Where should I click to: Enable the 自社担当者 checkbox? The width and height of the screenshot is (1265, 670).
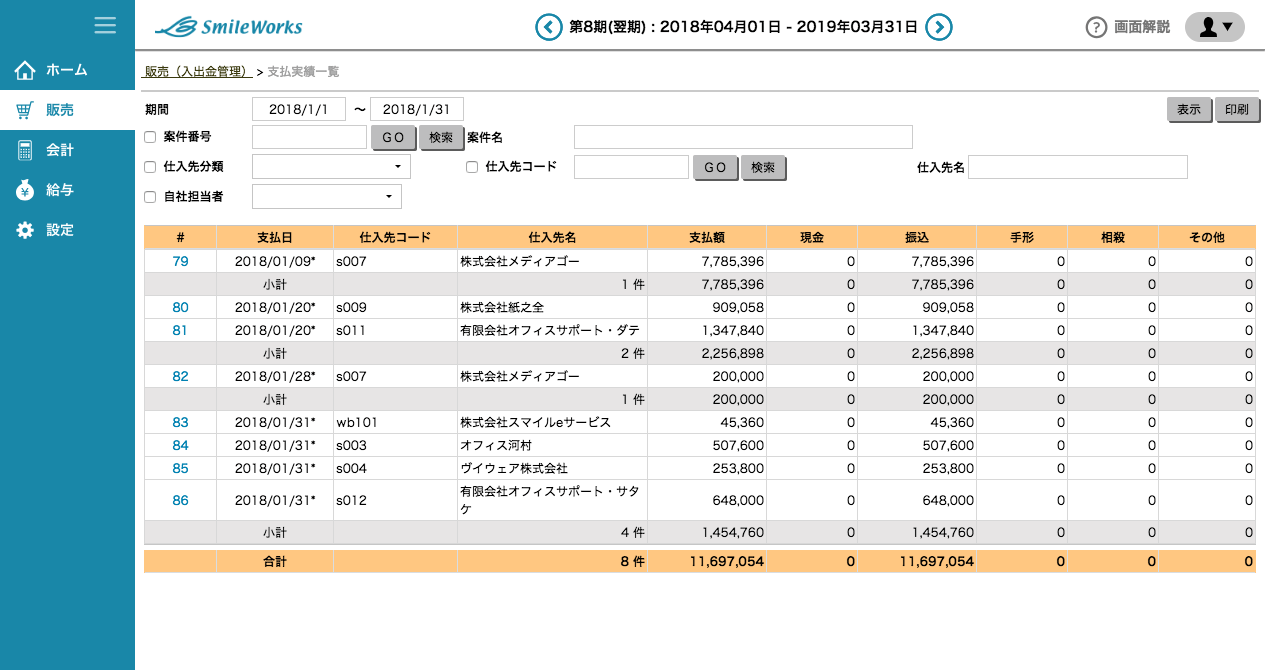(150, 197)
